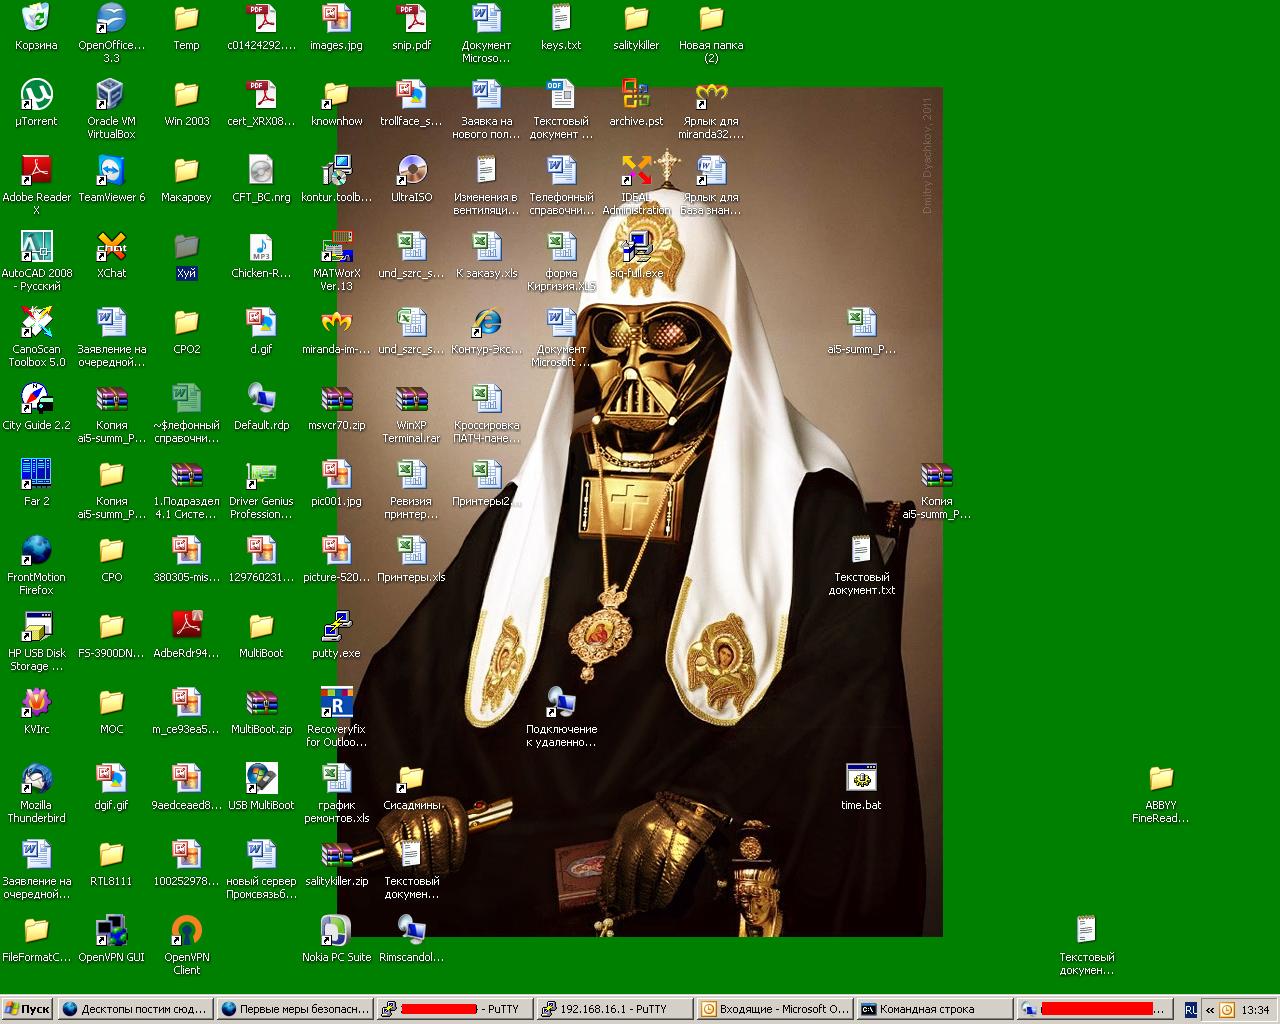This screenshot has height=1024, width=1280.
Task: Click the 13:34 taskbar clock
Action: [1255, 1010]
